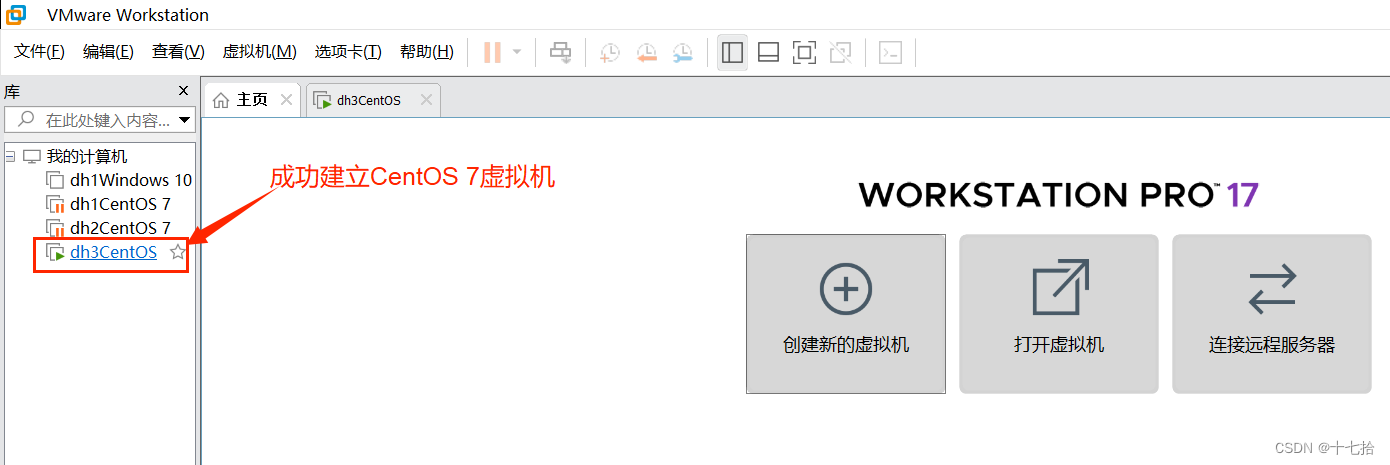The height and width of the screenshot is (465, 1390).
Task: Switch to the dh3CentOS tab
Action: [372, 100]
